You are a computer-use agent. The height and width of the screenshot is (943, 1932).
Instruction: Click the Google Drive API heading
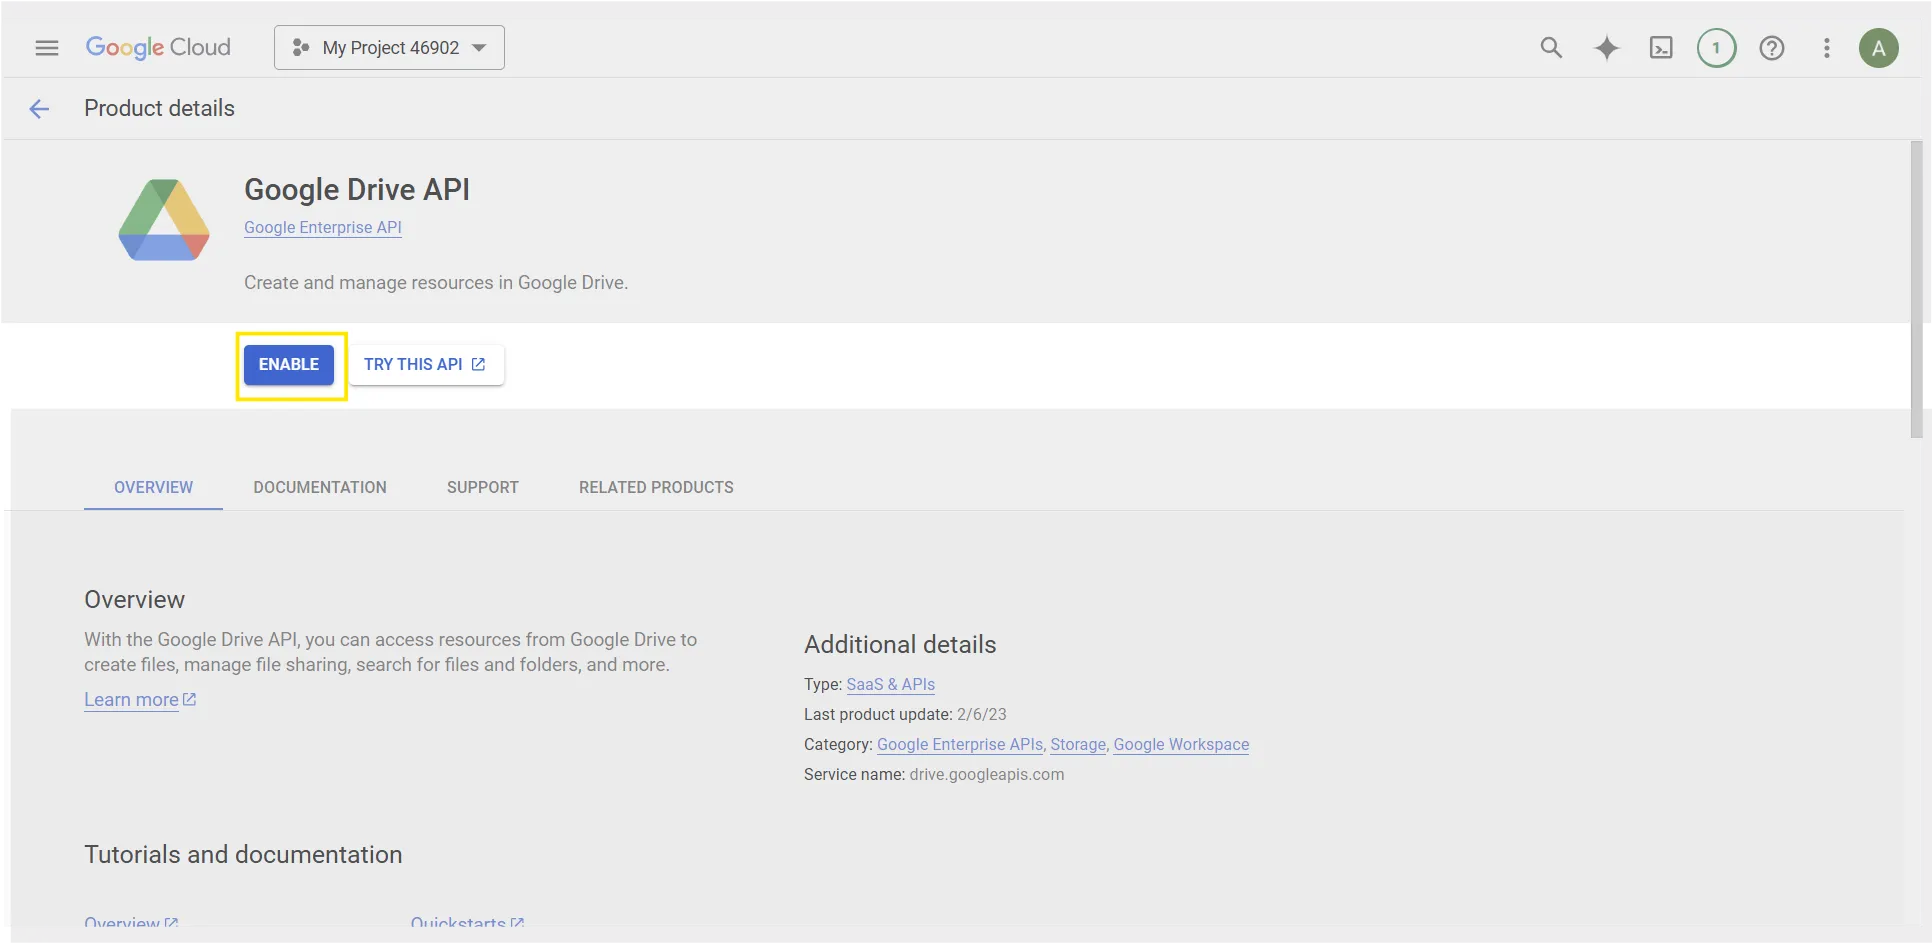tap(357, 190)
